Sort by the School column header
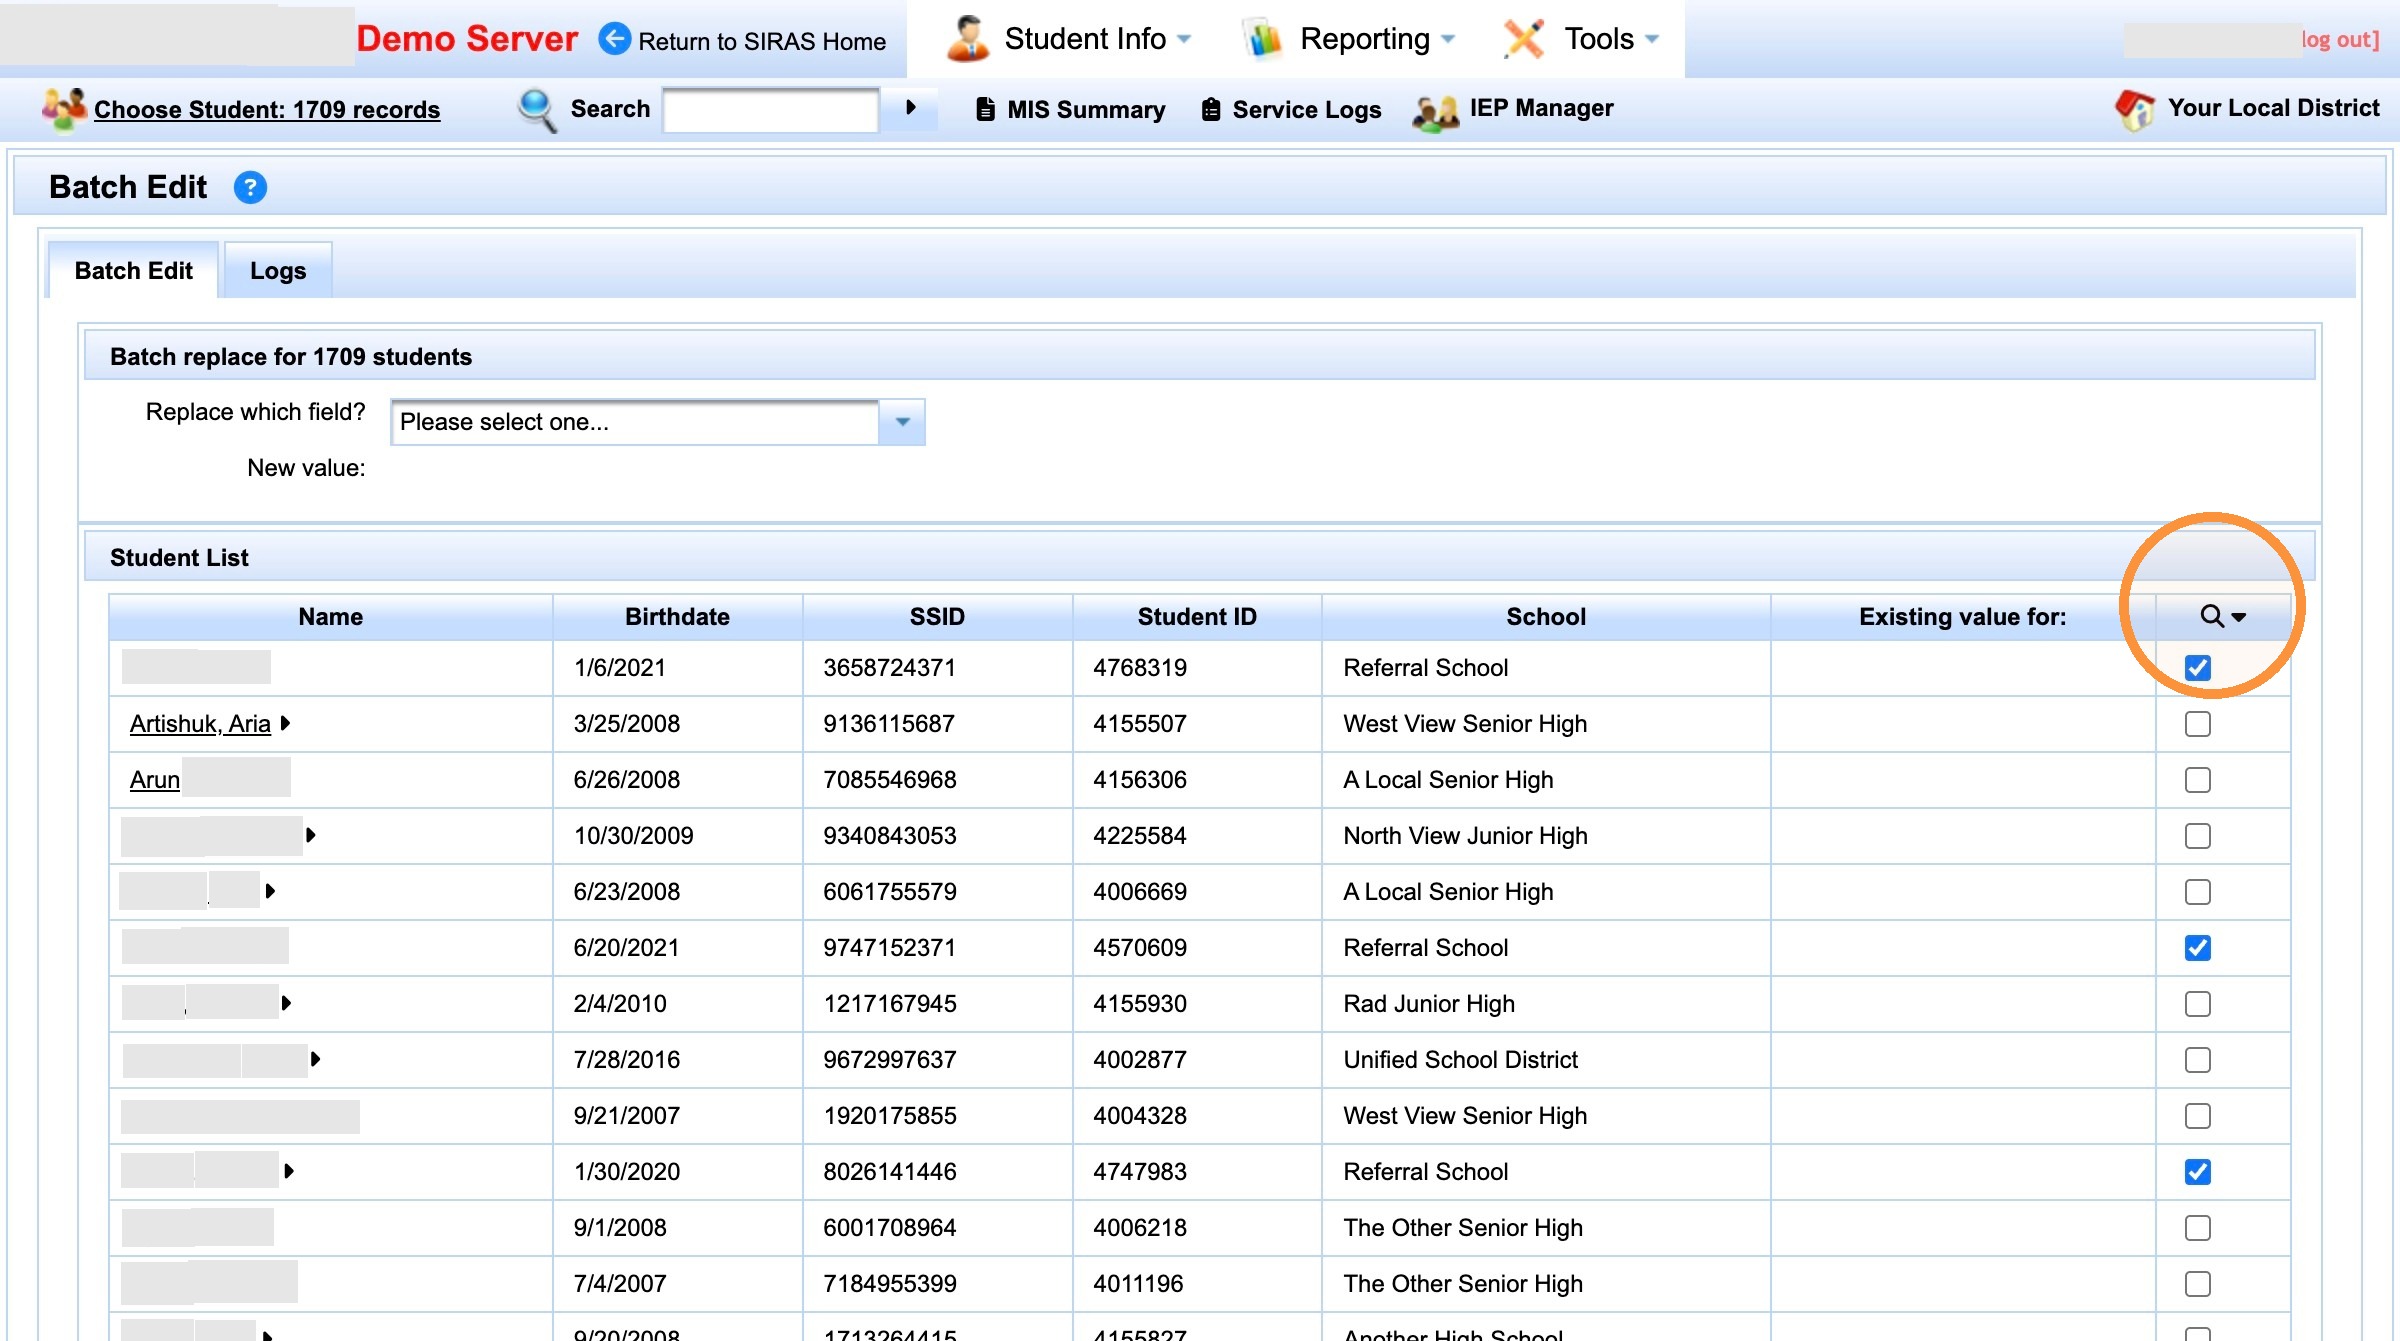The image size is (2400, 1341). point(1546,617)
